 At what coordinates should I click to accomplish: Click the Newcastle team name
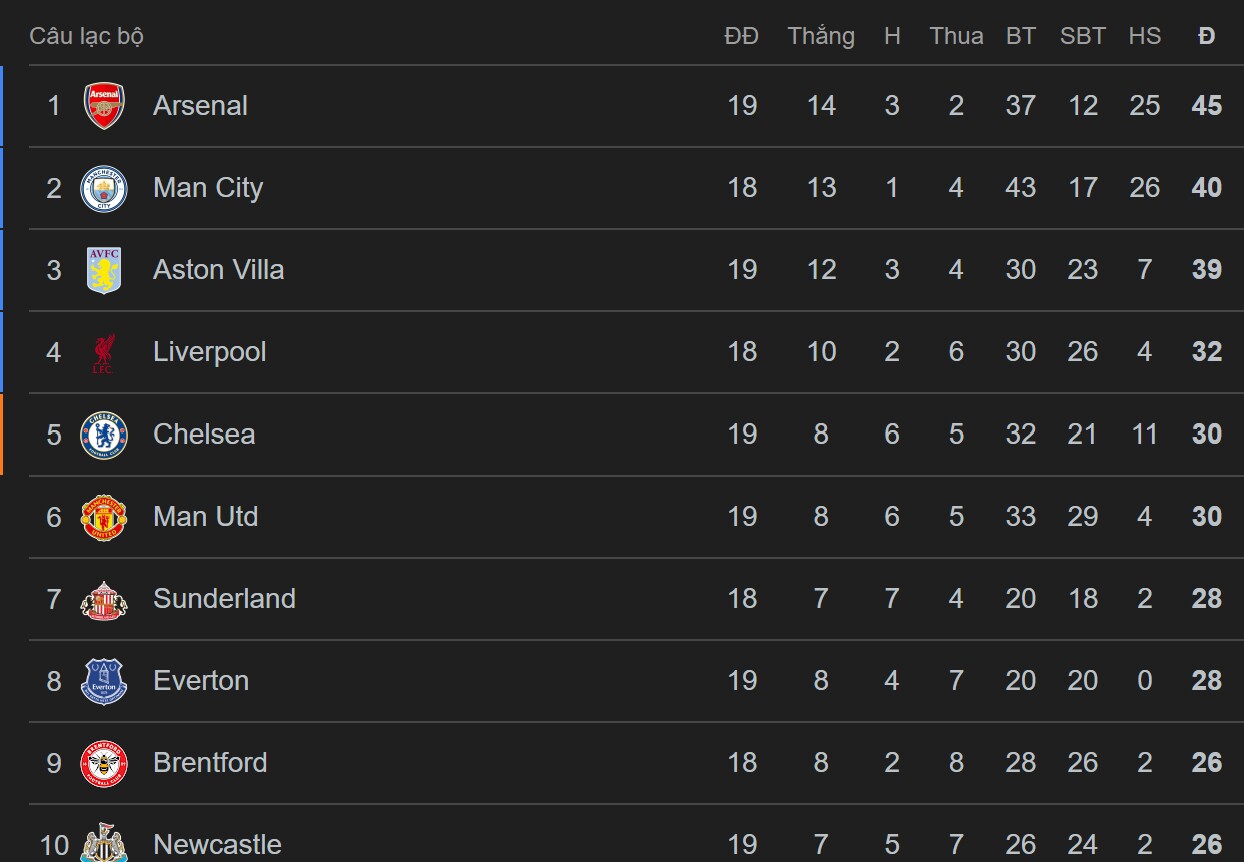(x=217, y=844)
